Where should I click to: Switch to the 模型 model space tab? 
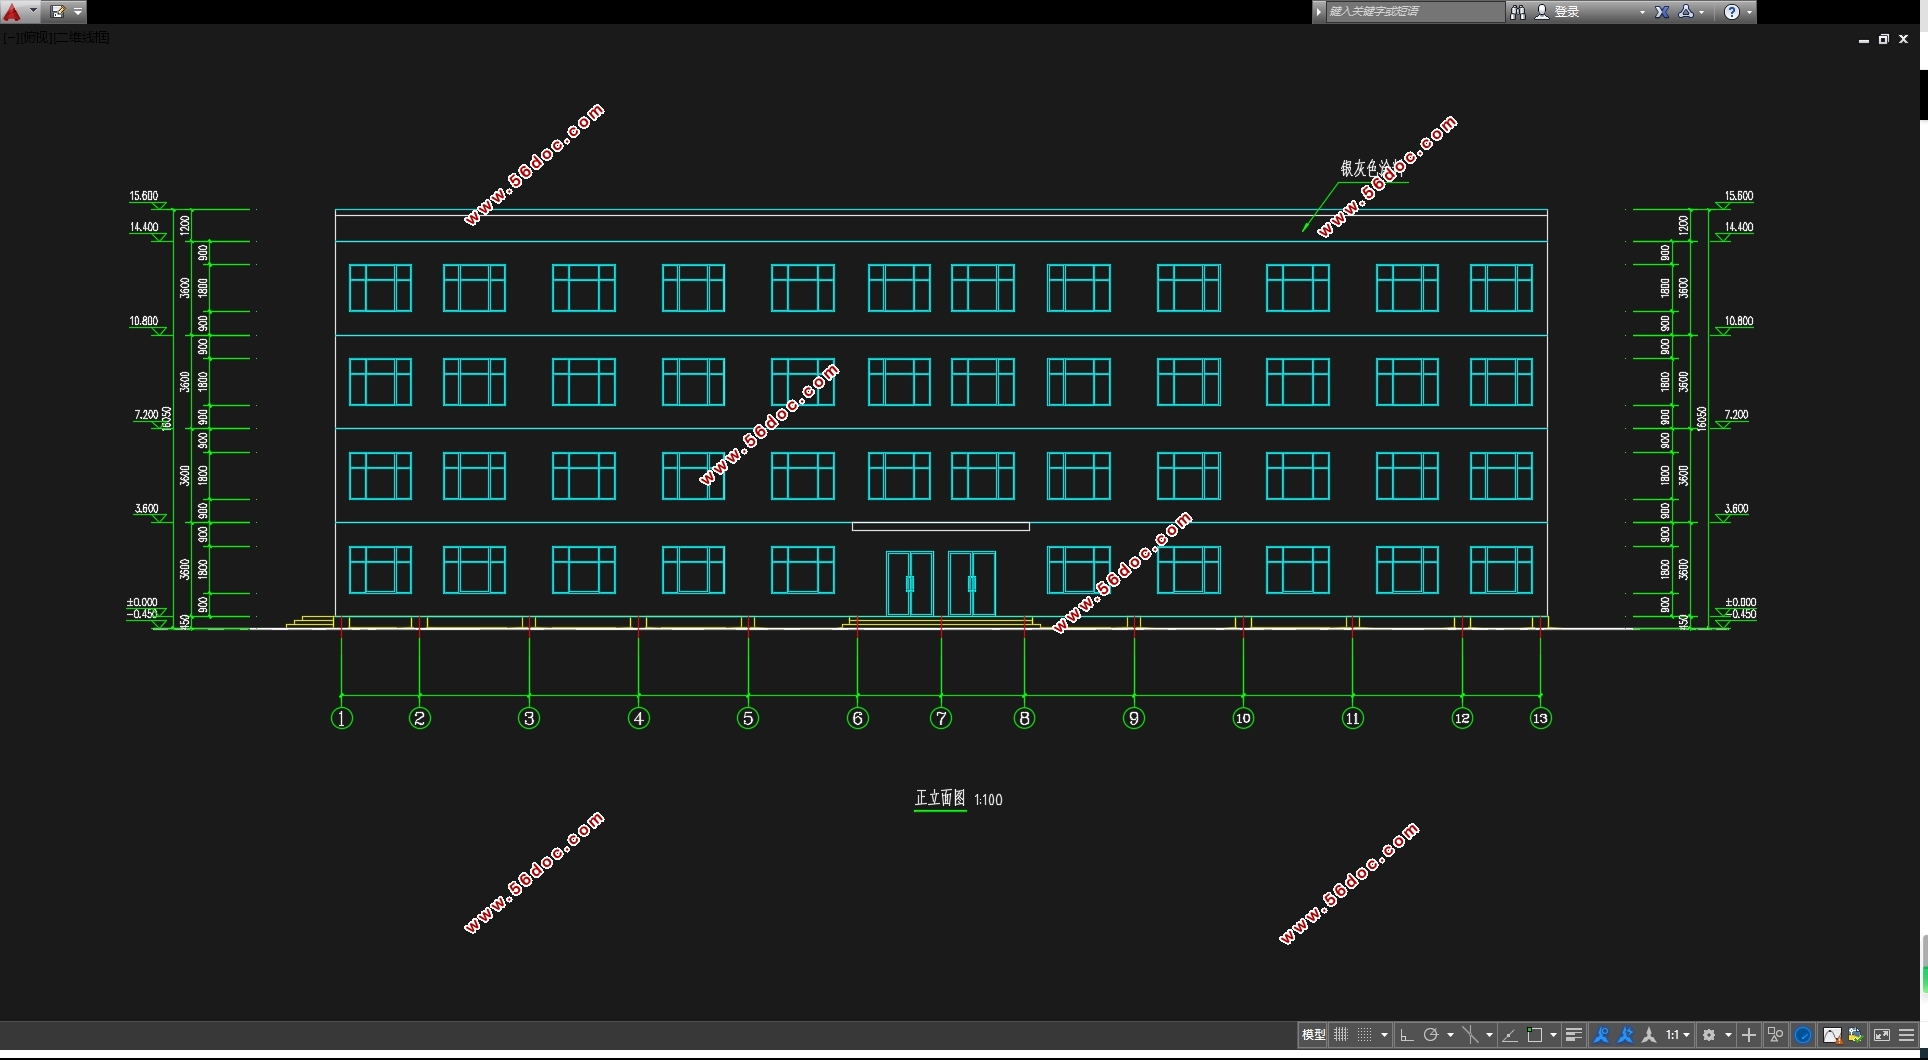click(x=1313, y=1035)
